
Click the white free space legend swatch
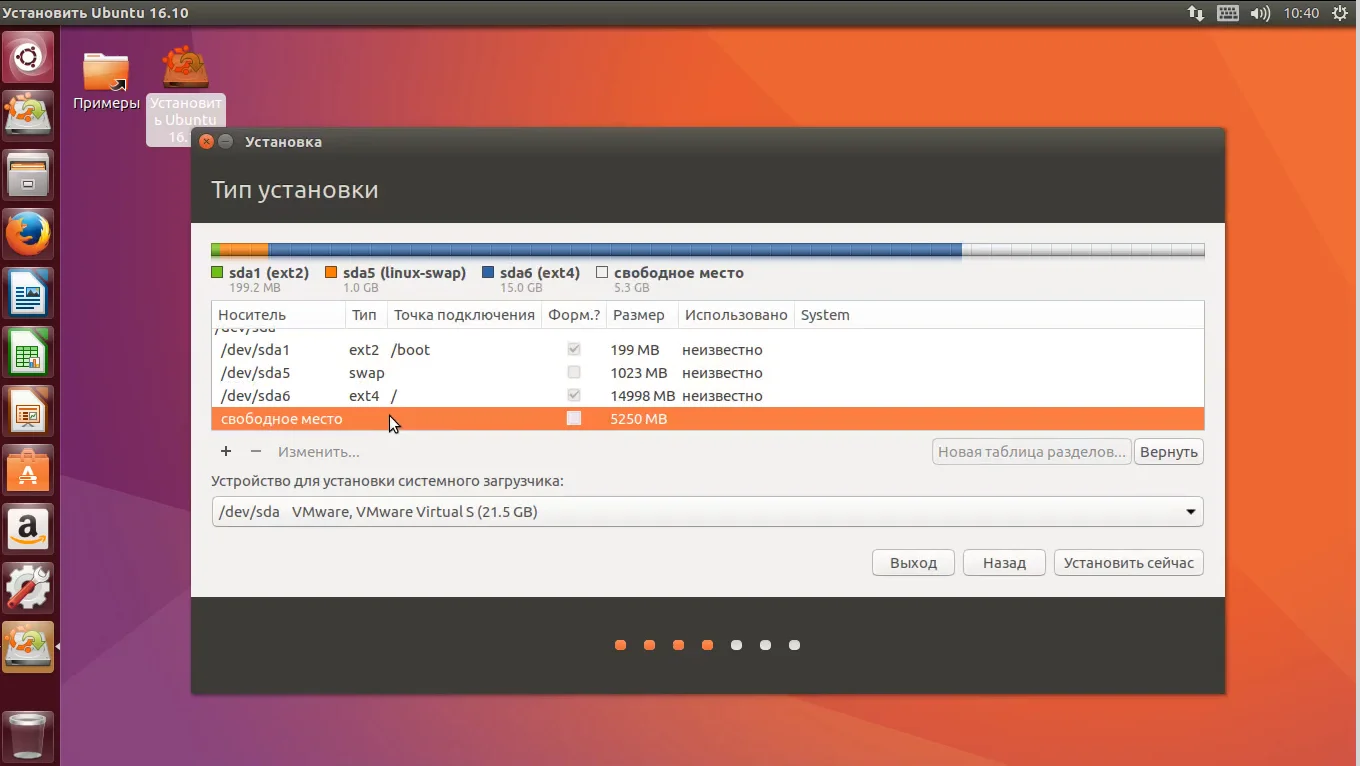(x=602, y=272)
